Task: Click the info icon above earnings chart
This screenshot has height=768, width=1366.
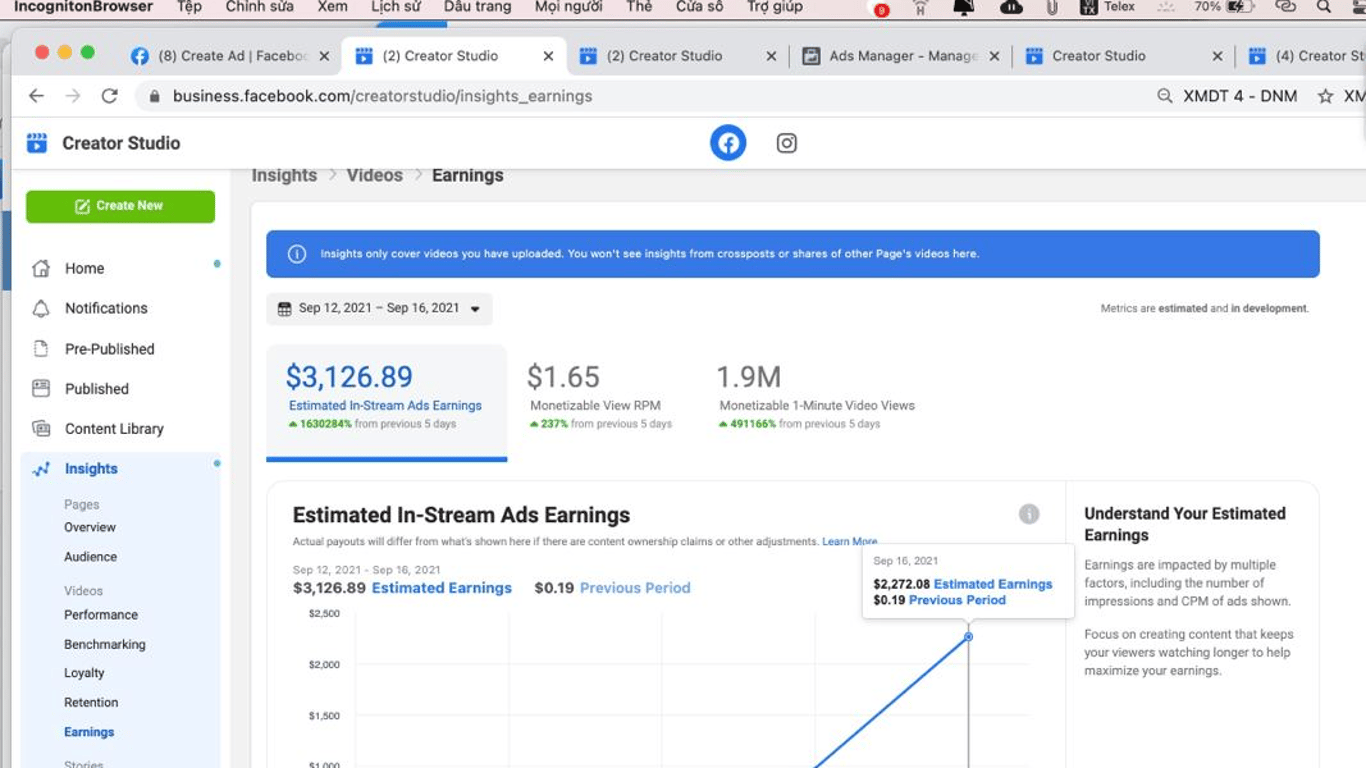Action: tap(1029, 514)
